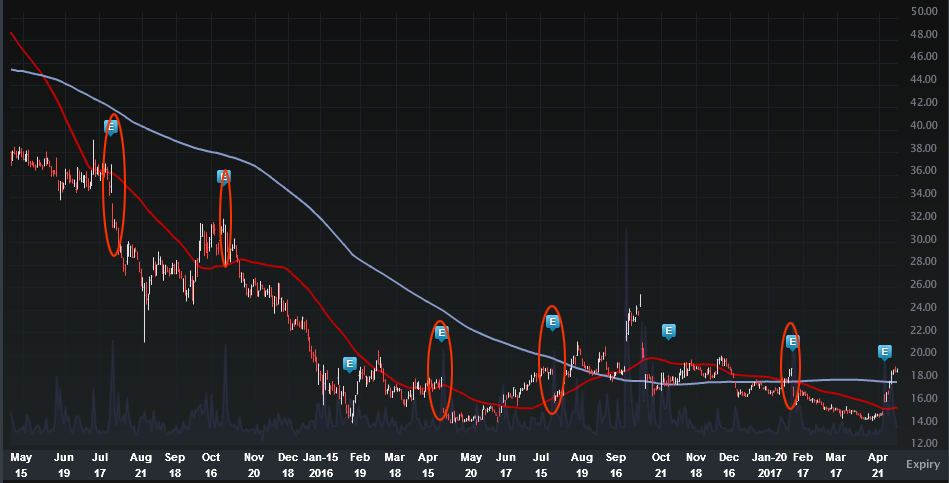The height and width of the screenshot is (483, 949).
Task: Click the 'Apr 15' date label
Action: pyautogui.click(x=428, y=465)
